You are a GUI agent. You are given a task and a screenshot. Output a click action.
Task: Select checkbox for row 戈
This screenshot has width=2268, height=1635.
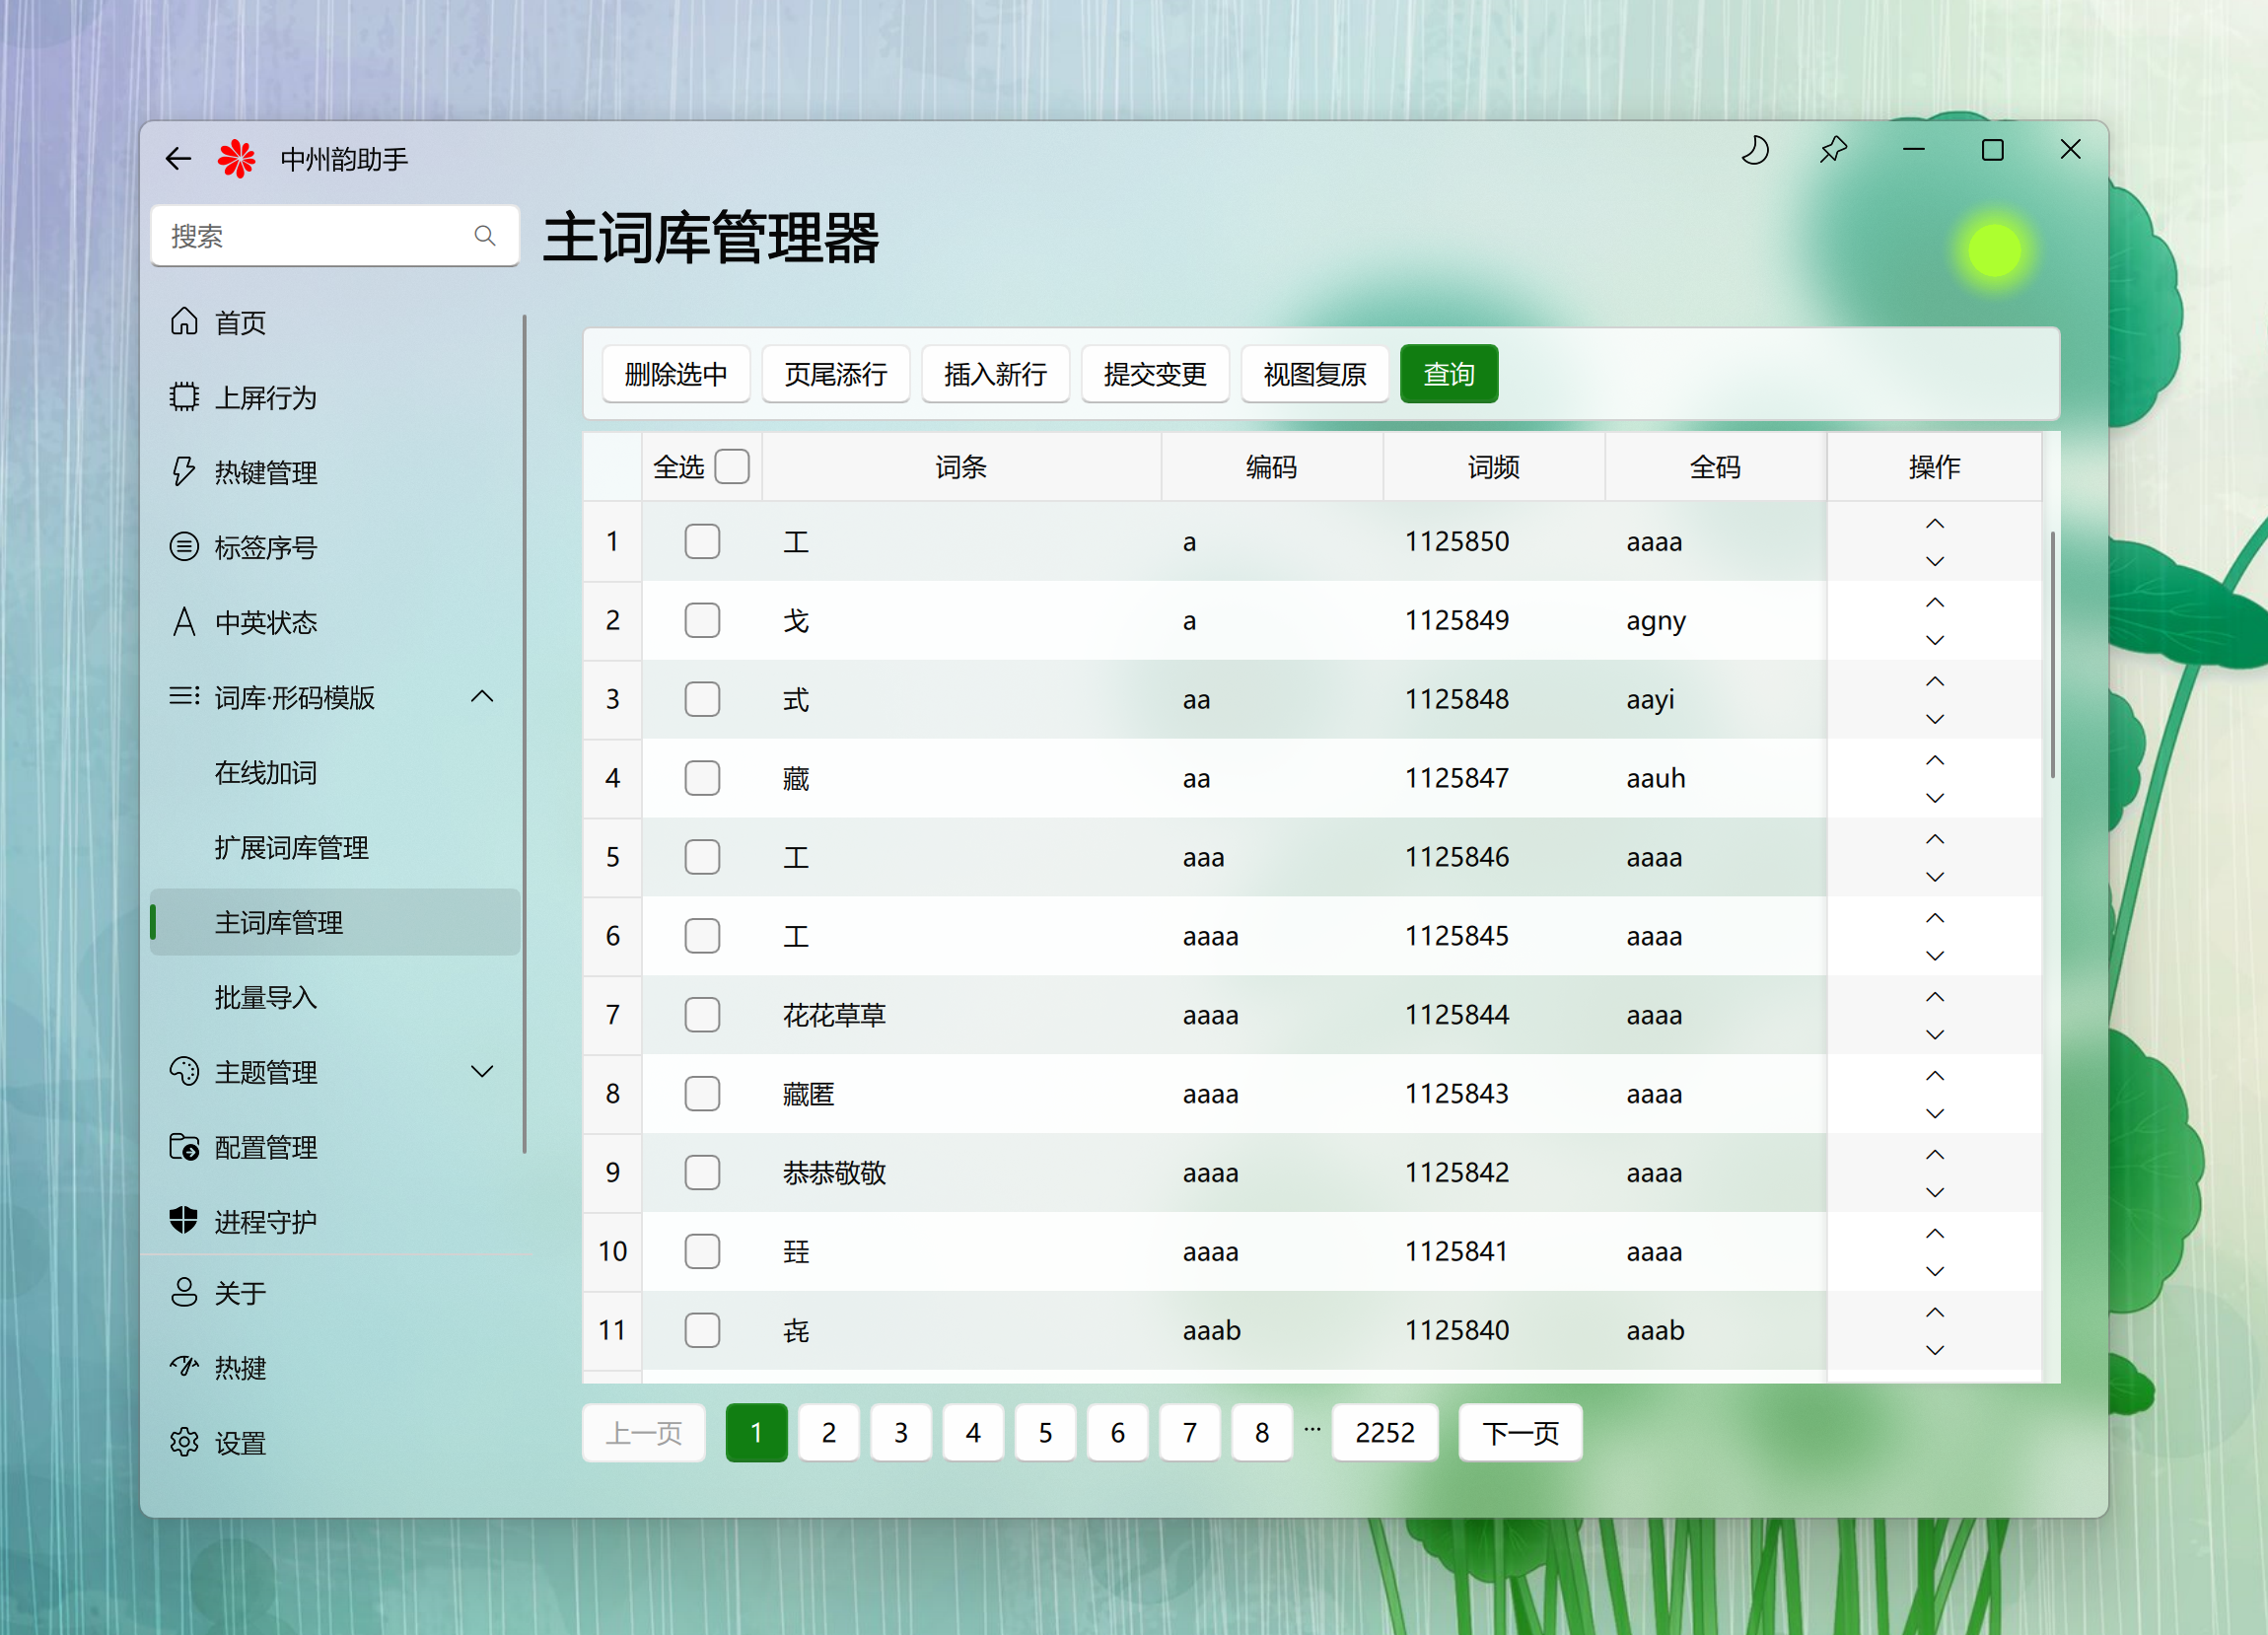pos(702,621)
